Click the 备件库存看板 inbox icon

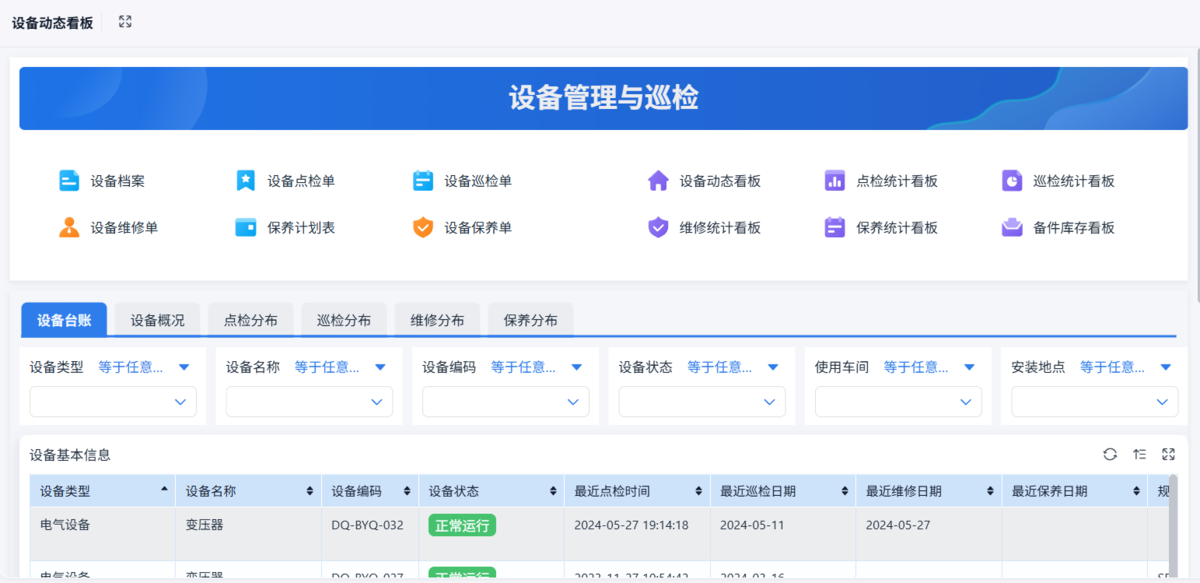pos(1012,227)
